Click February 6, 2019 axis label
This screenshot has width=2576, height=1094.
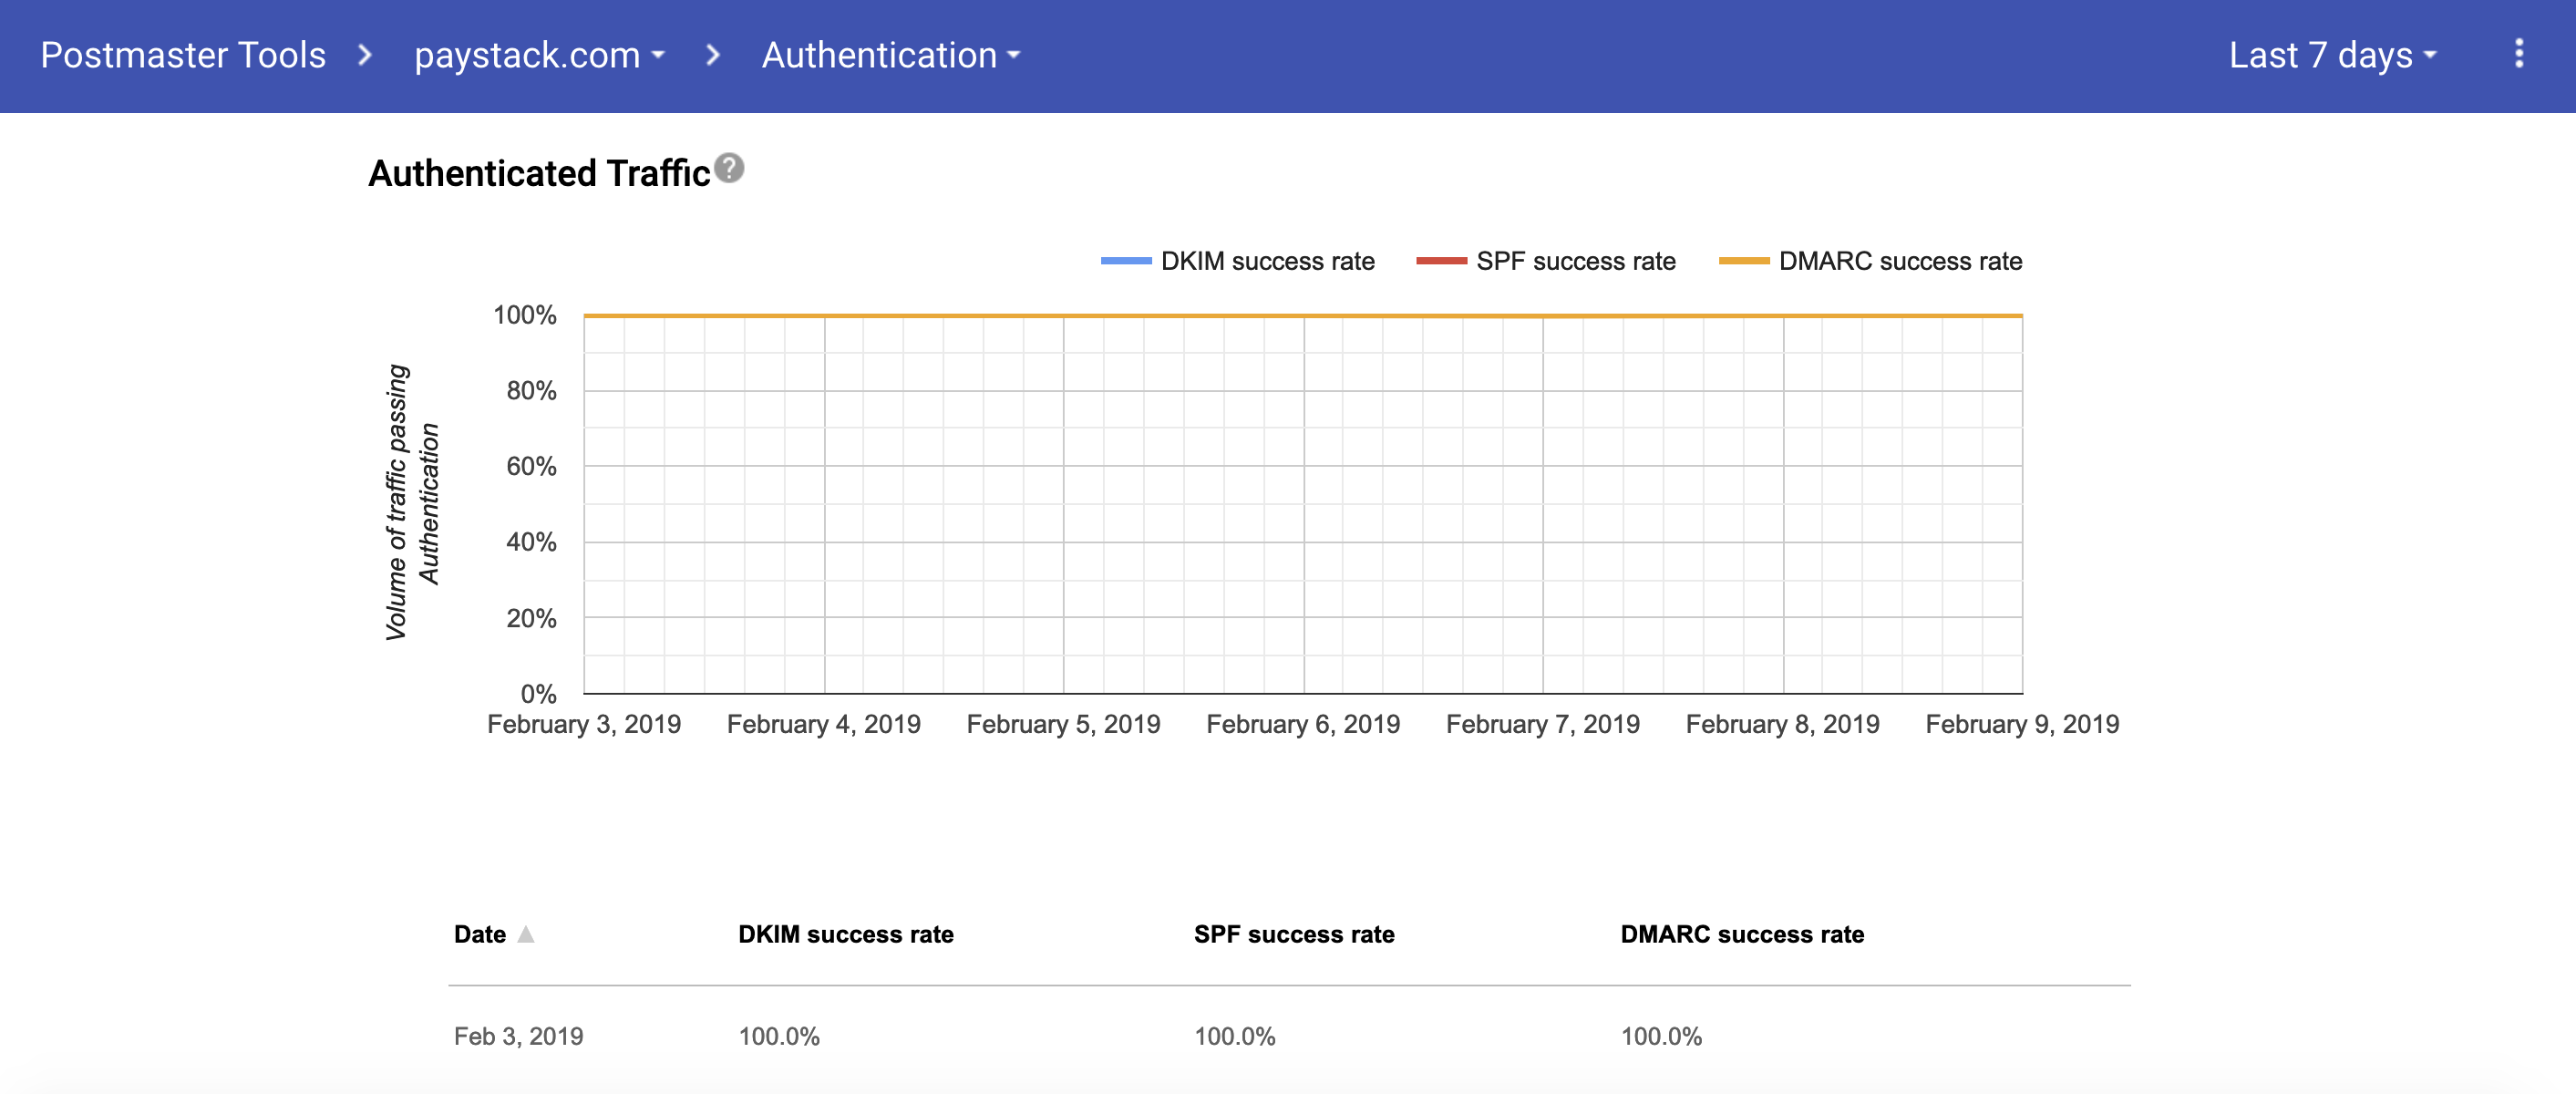pyautogui.click(x=1303, y=724)
